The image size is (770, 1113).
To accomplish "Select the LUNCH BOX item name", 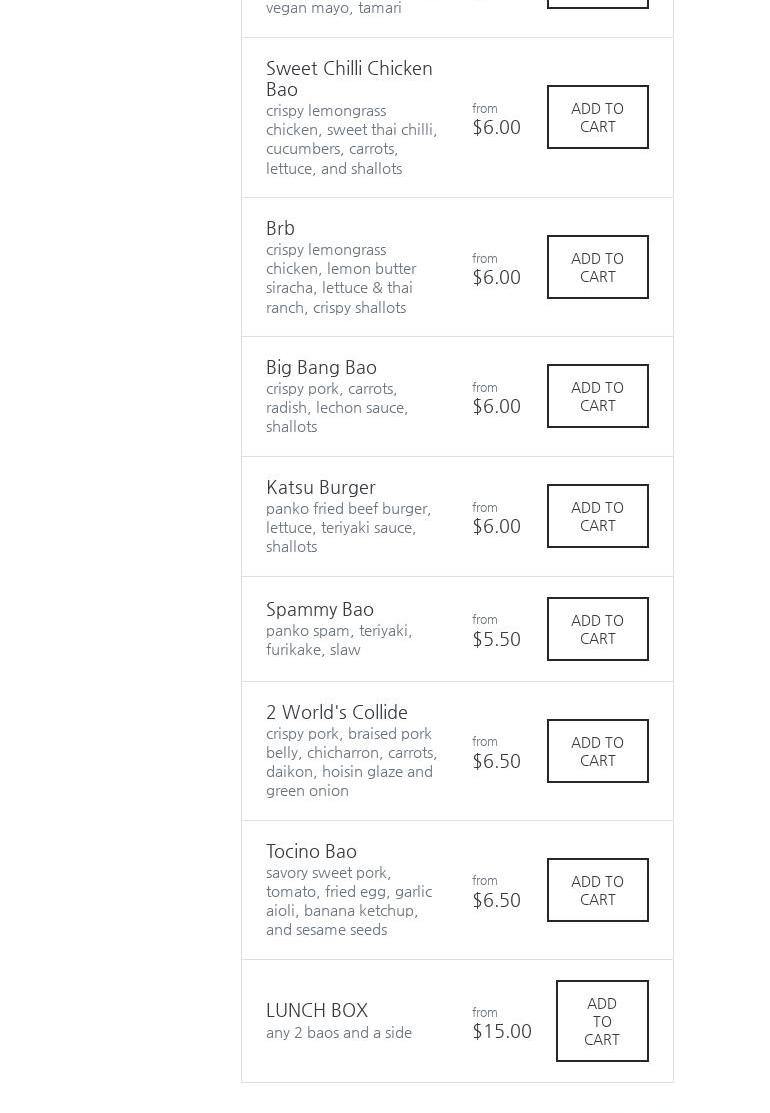I will pyautogui.click(x=316, y=1010).
